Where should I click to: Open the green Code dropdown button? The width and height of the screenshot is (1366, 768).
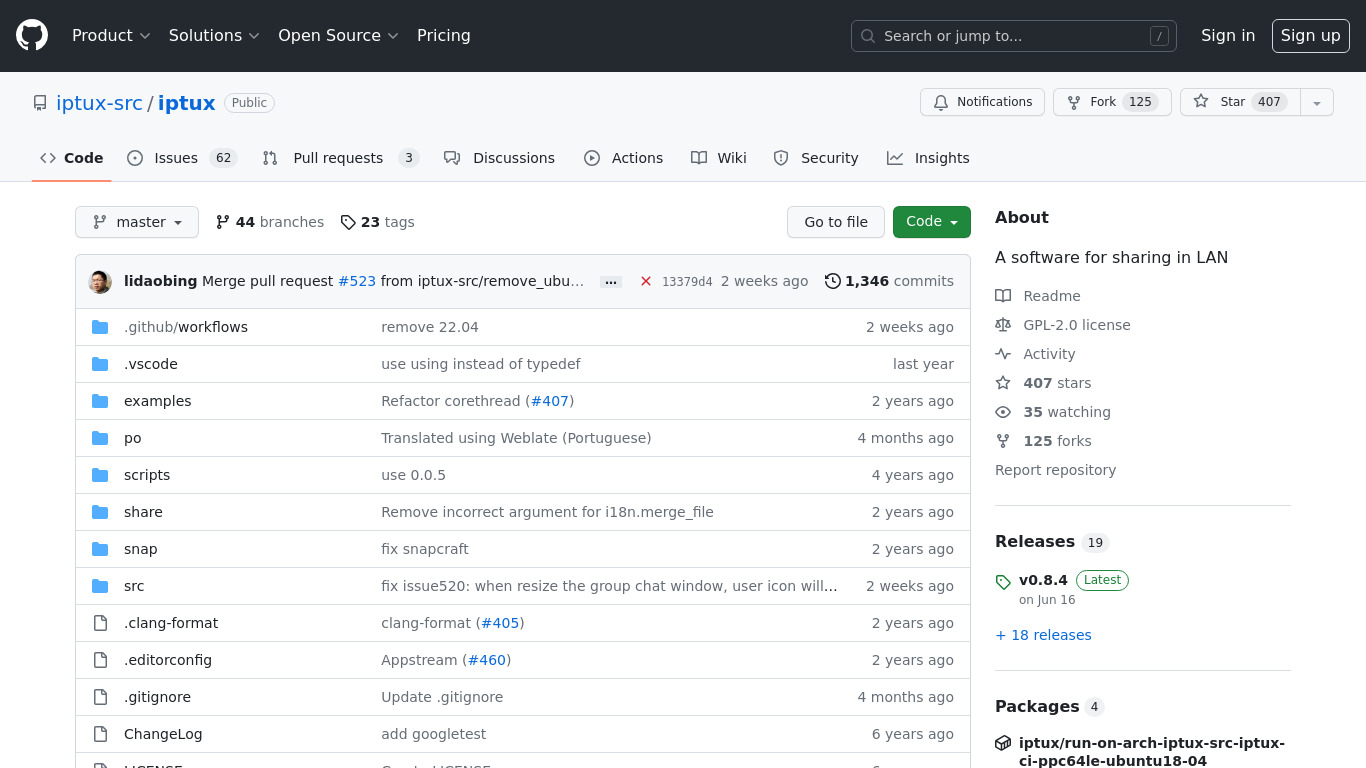click(x=932, y=222)
